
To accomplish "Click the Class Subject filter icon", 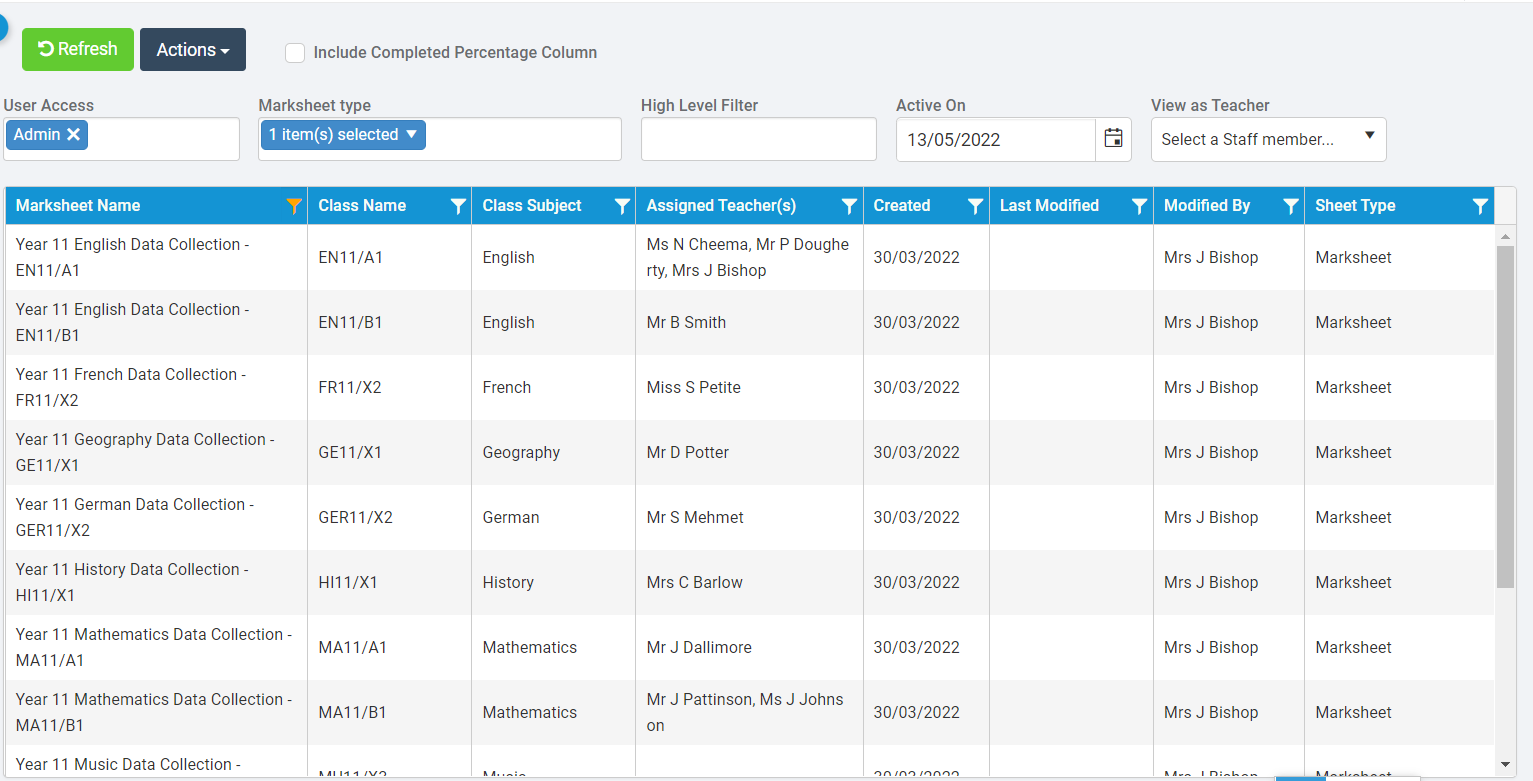I will coord(622,205).
